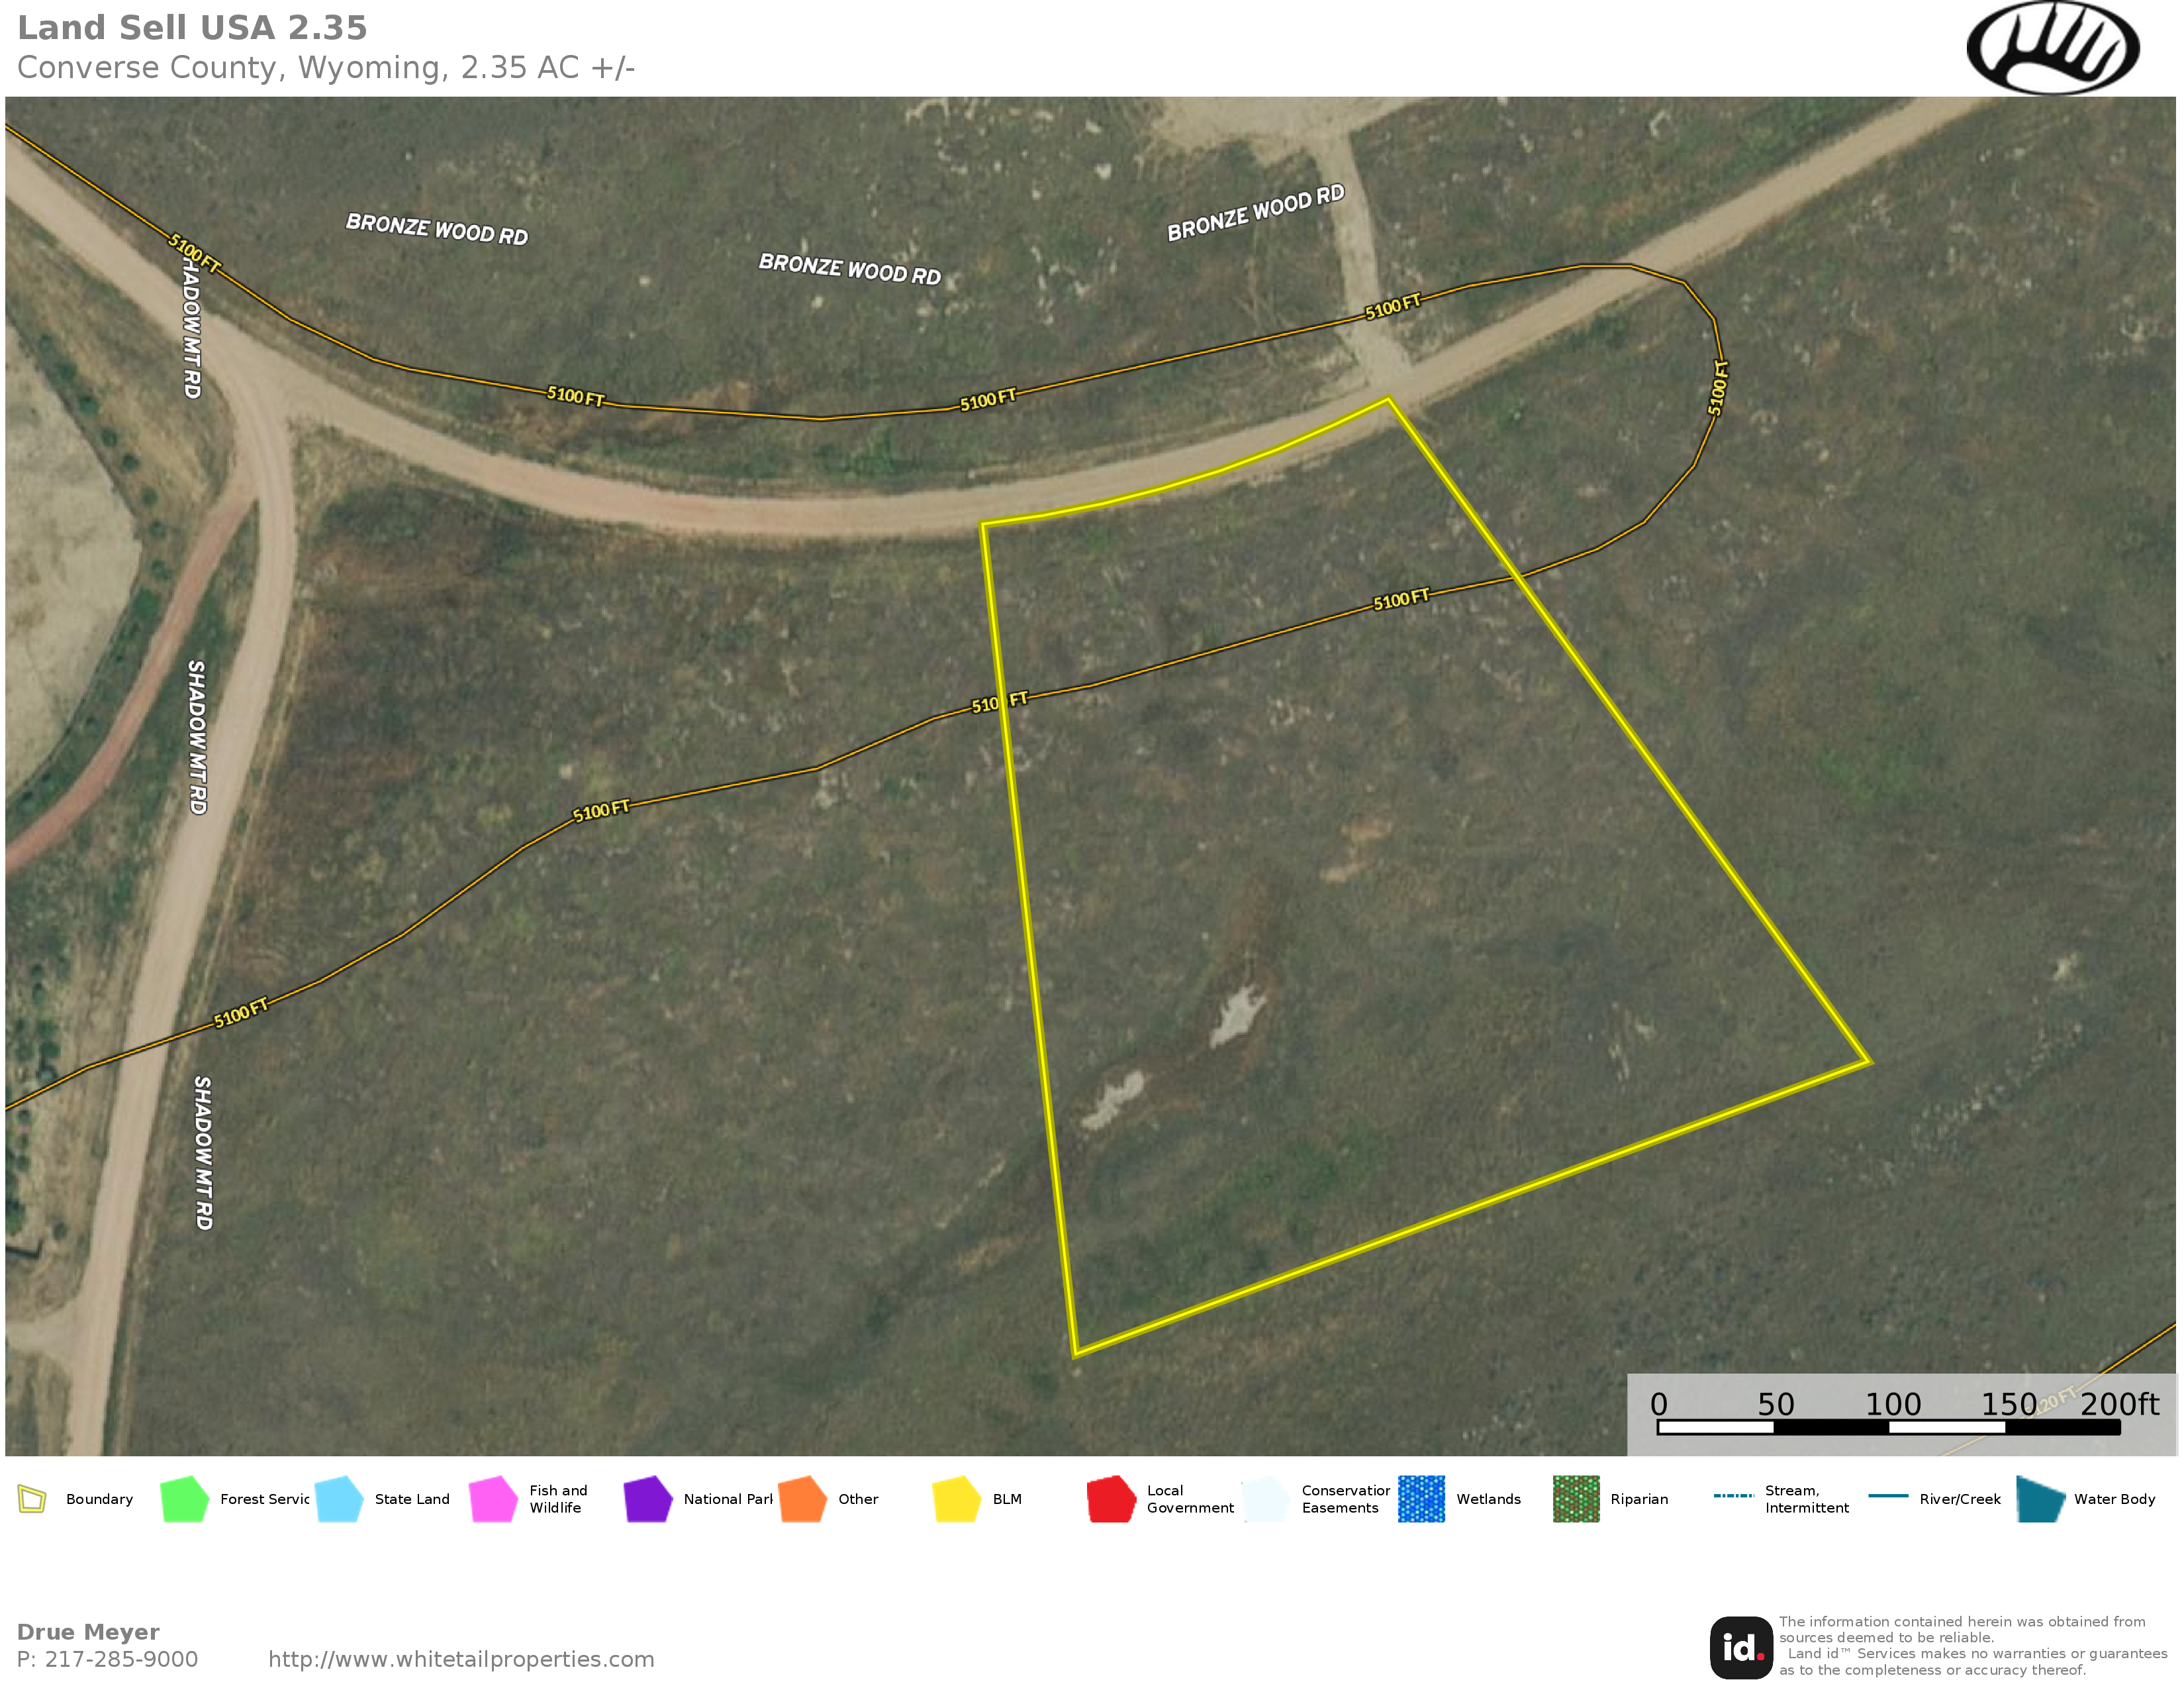Click the pink Fish and Wildlife swatch
This screenshot has height=1688, width=2184.
tap(493, 1499)
